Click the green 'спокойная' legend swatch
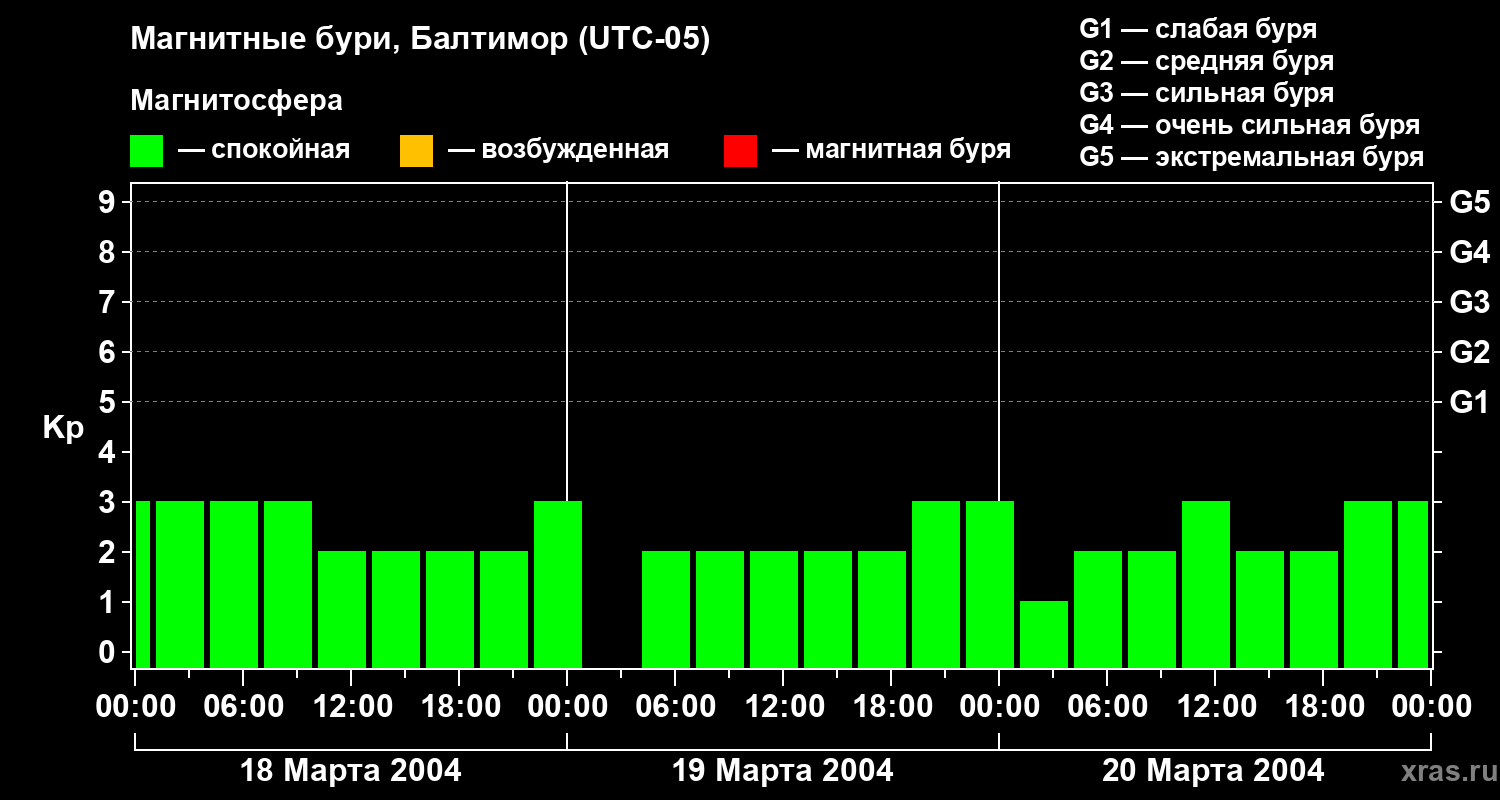1500x800 pixels. pos(146,151)
